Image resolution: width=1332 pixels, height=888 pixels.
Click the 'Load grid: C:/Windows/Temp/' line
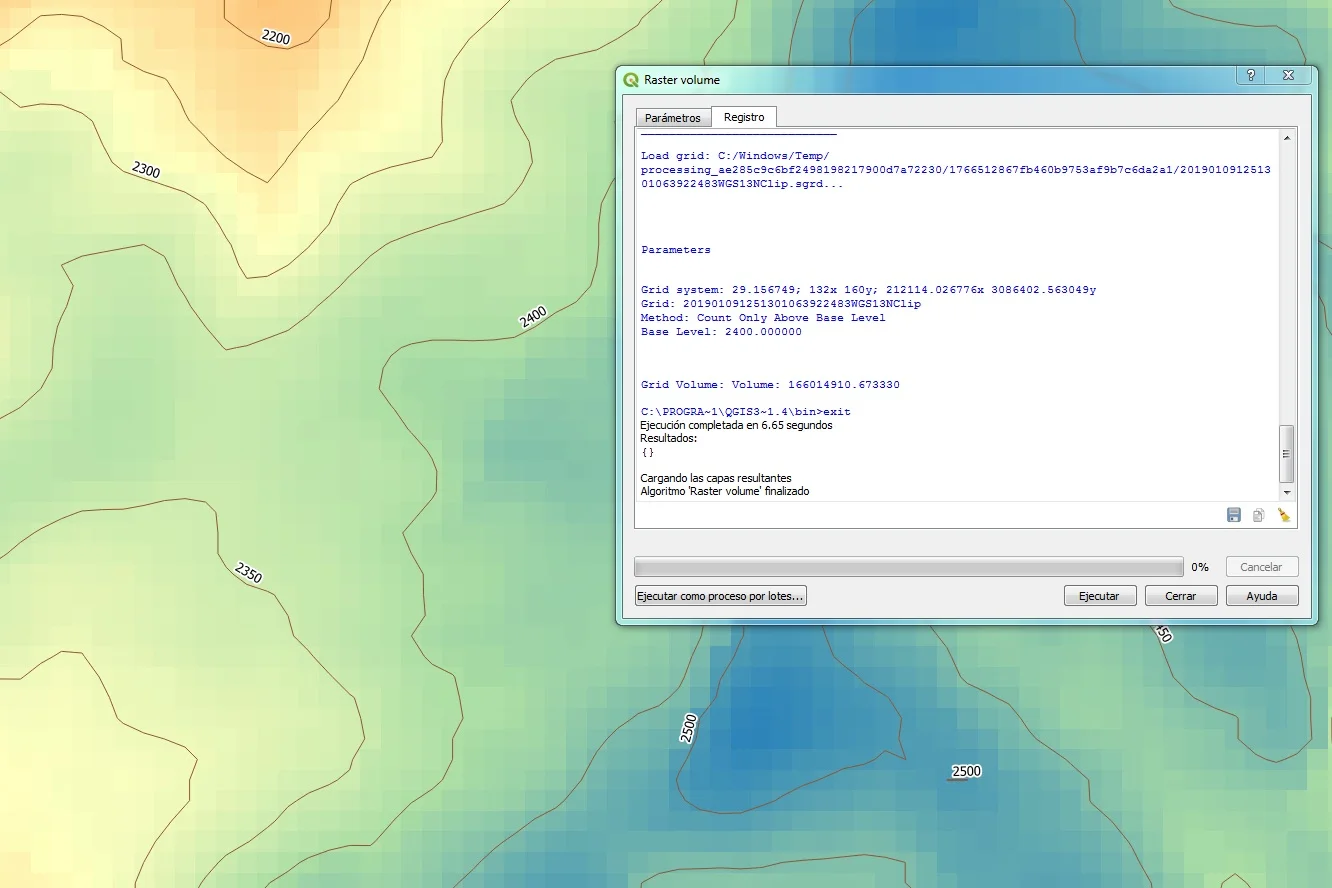pyautogui.click(x=735, y=156)
